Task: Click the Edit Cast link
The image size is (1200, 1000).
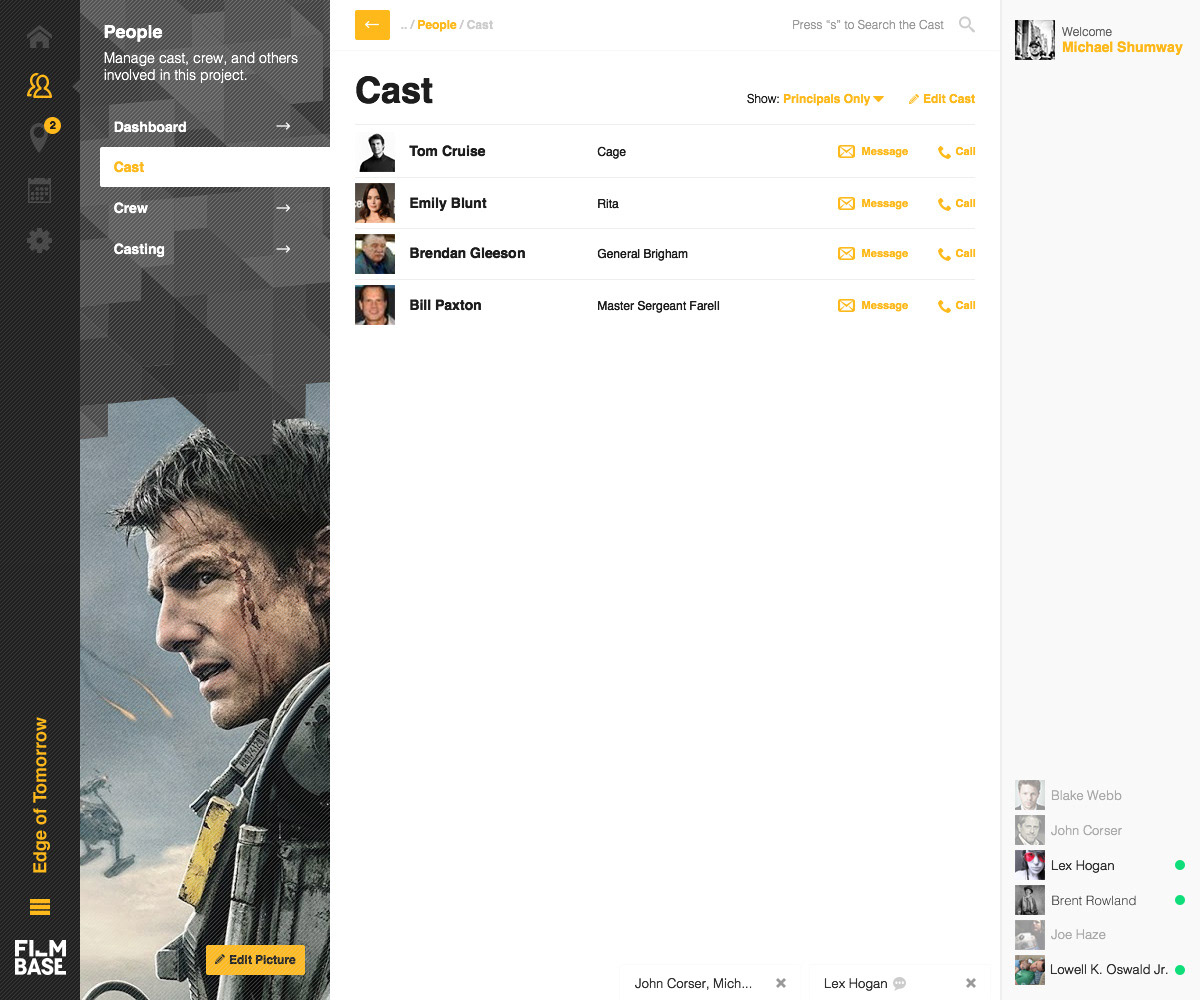Action: tap(942, 99)
